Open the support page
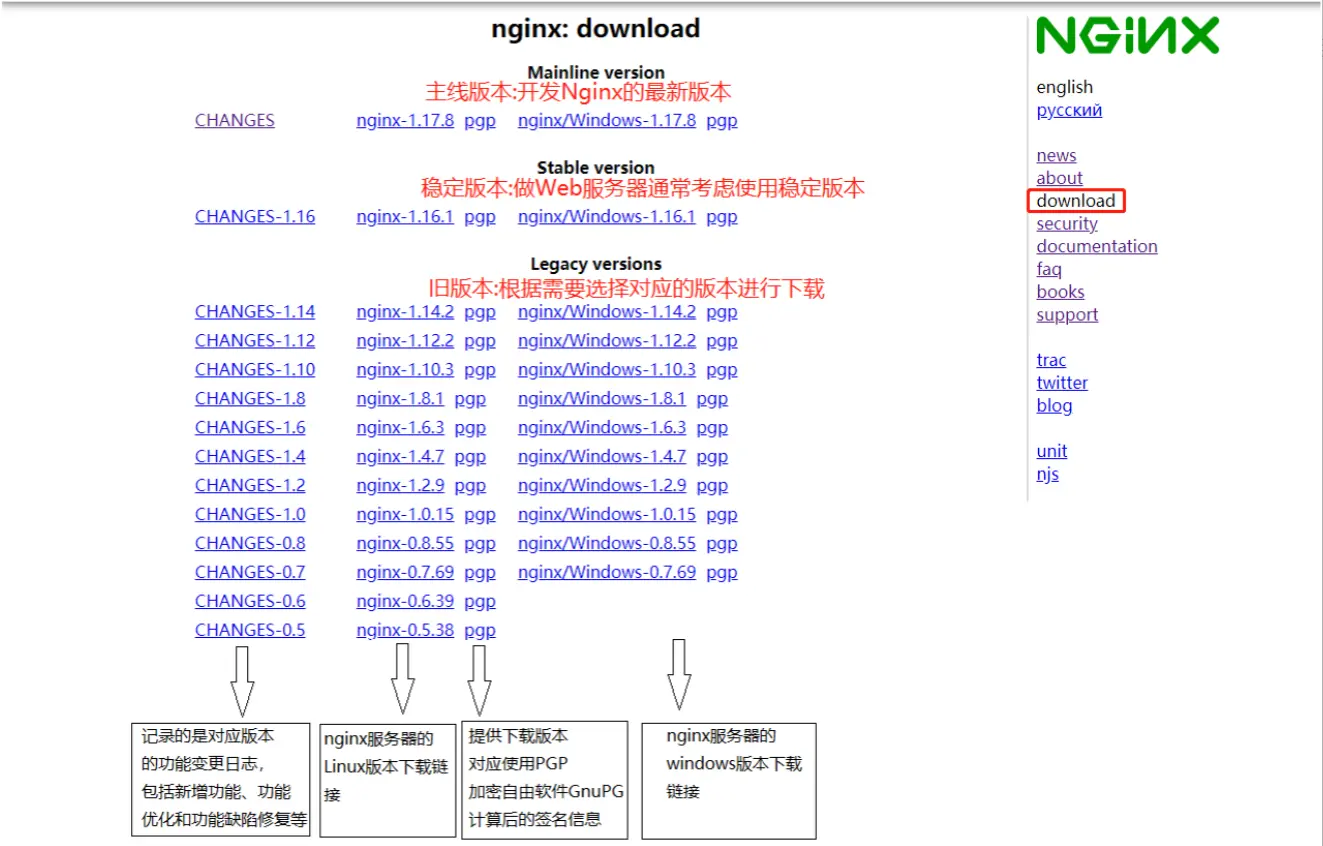1323x846 pixels. [1067, 315]
